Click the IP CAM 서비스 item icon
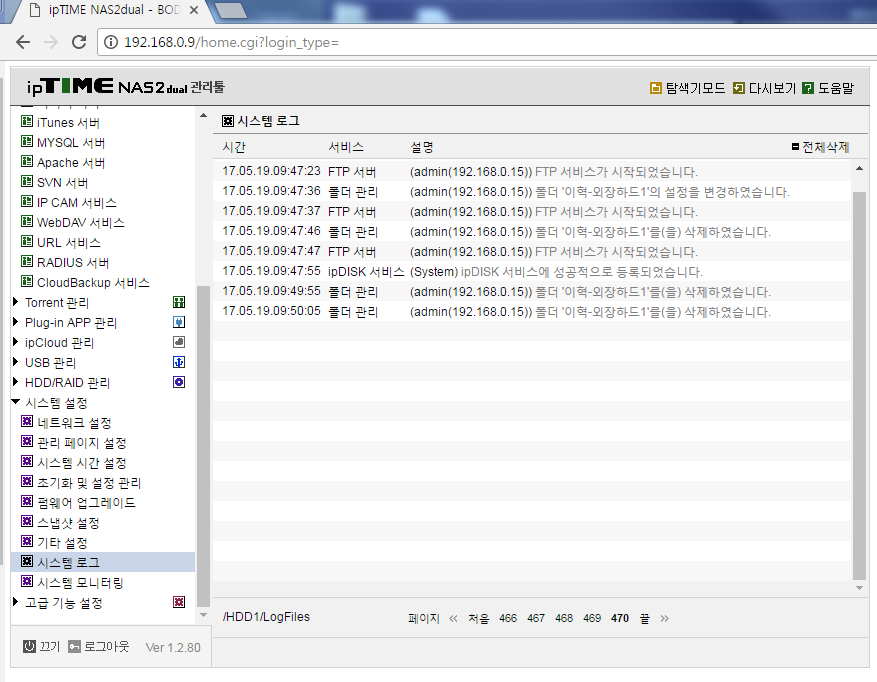The image size is (877, 682). [x=27, y=201]
